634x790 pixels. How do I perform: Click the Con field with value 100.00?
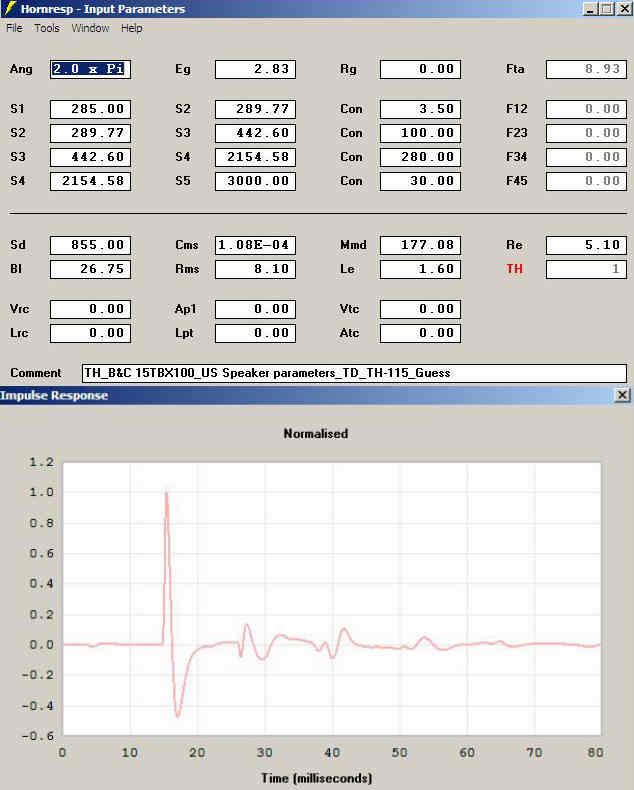coord(420,133)
